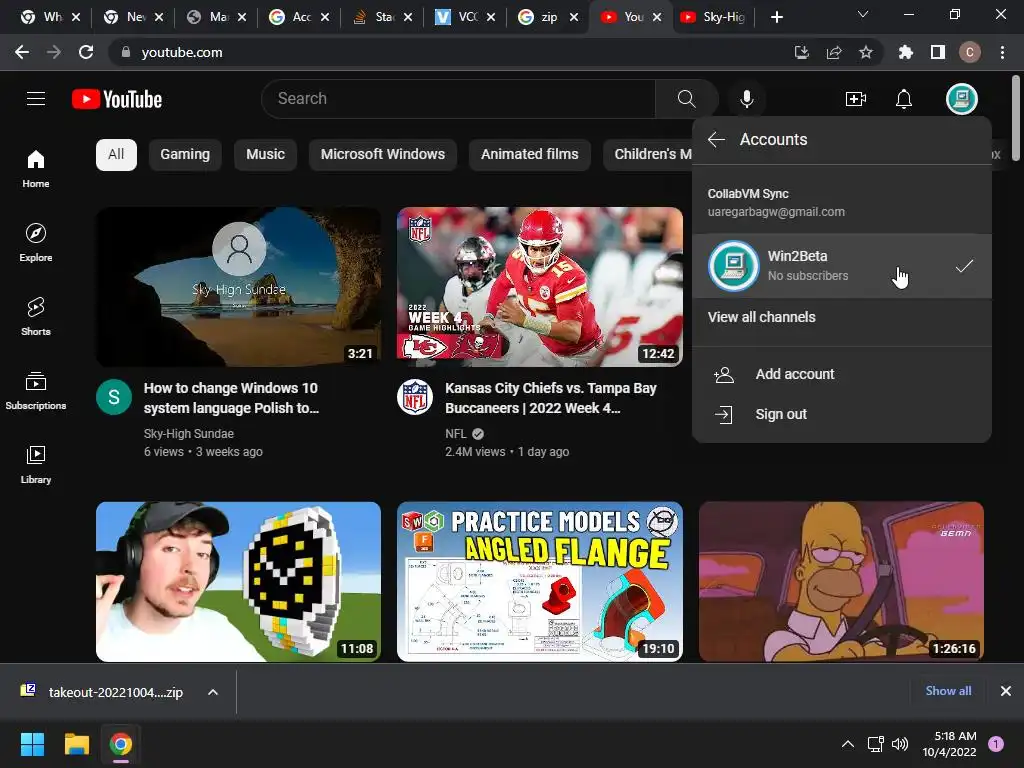Open the Chrome extensions puzzle icon
The image size is (1024, 768).
pyautogui.click(x=905, y=52)
